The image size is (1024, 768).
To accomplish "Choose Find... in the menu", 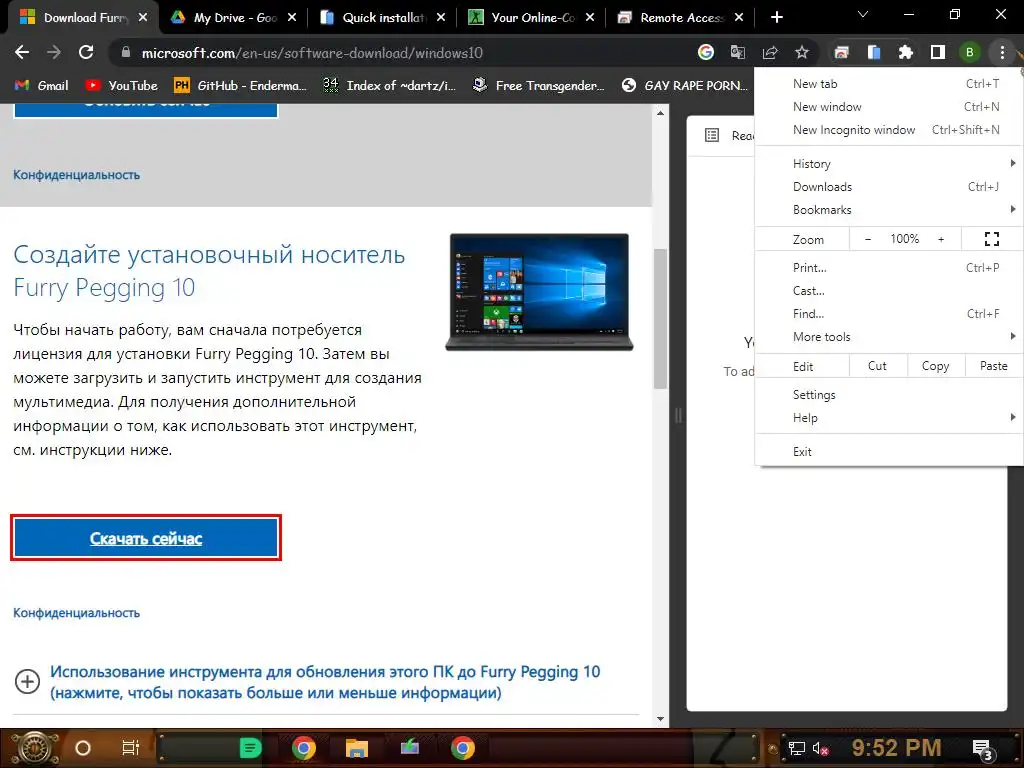I will coord(889,313).
